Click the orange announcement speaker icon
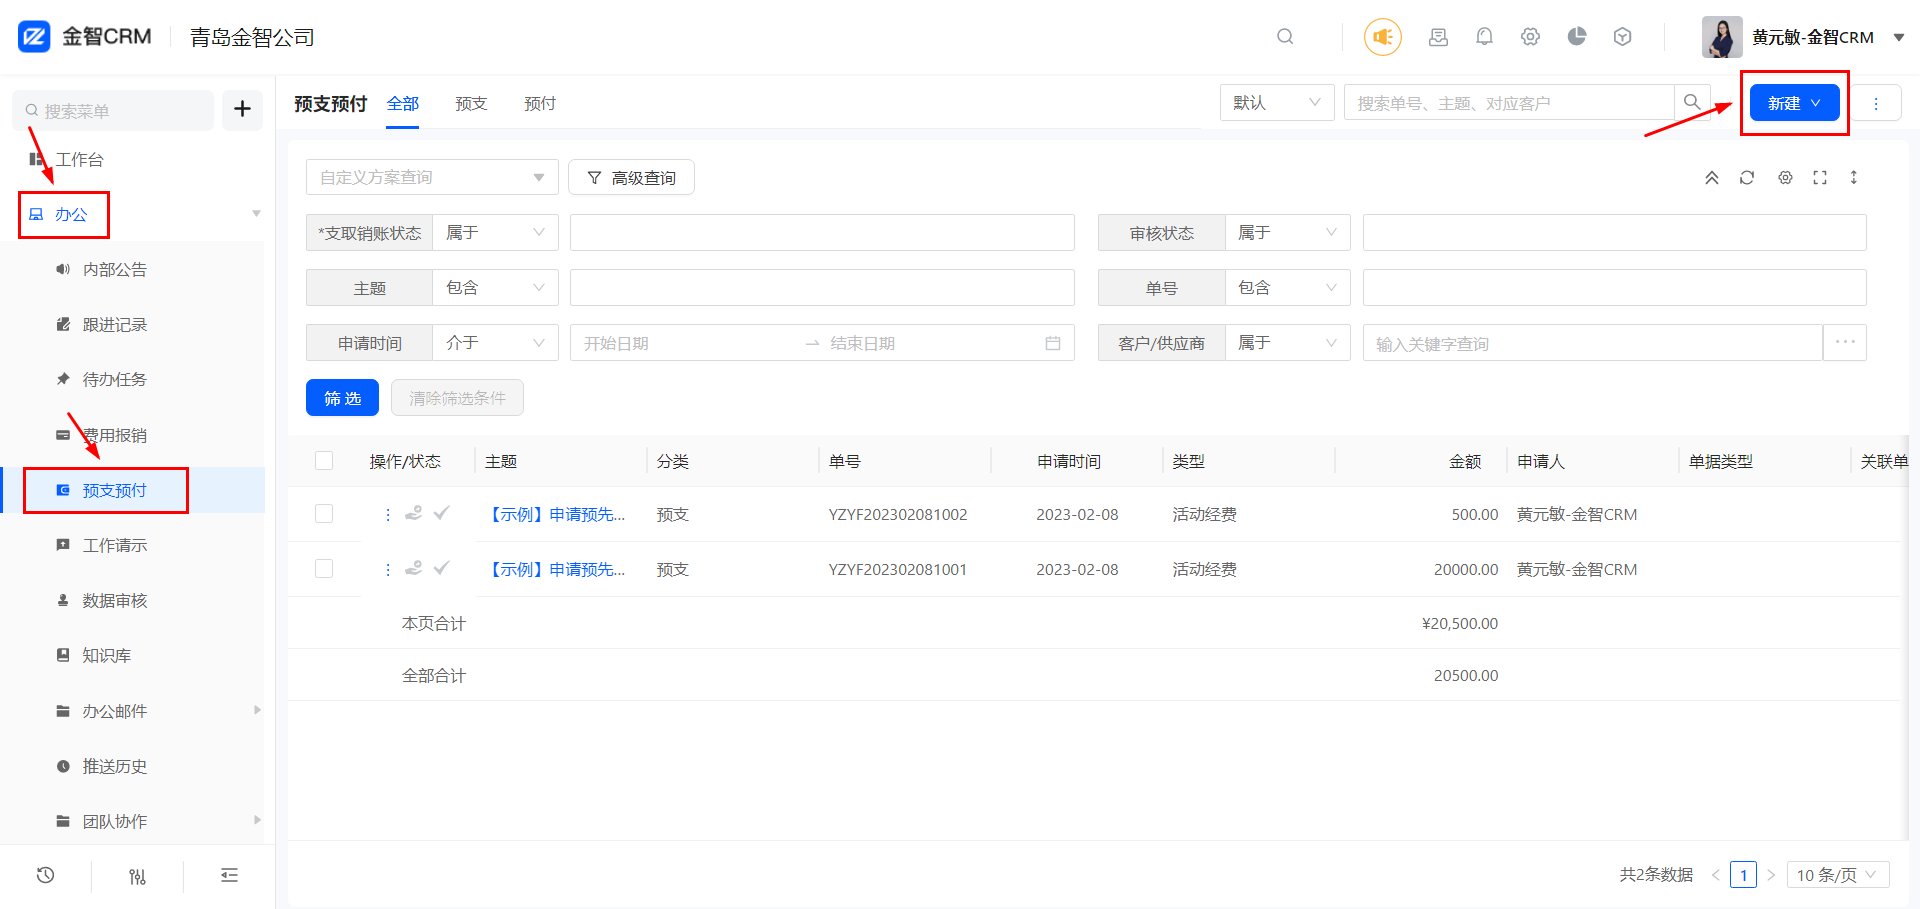Screen dimensions: 1920x909 (1383, 37)
